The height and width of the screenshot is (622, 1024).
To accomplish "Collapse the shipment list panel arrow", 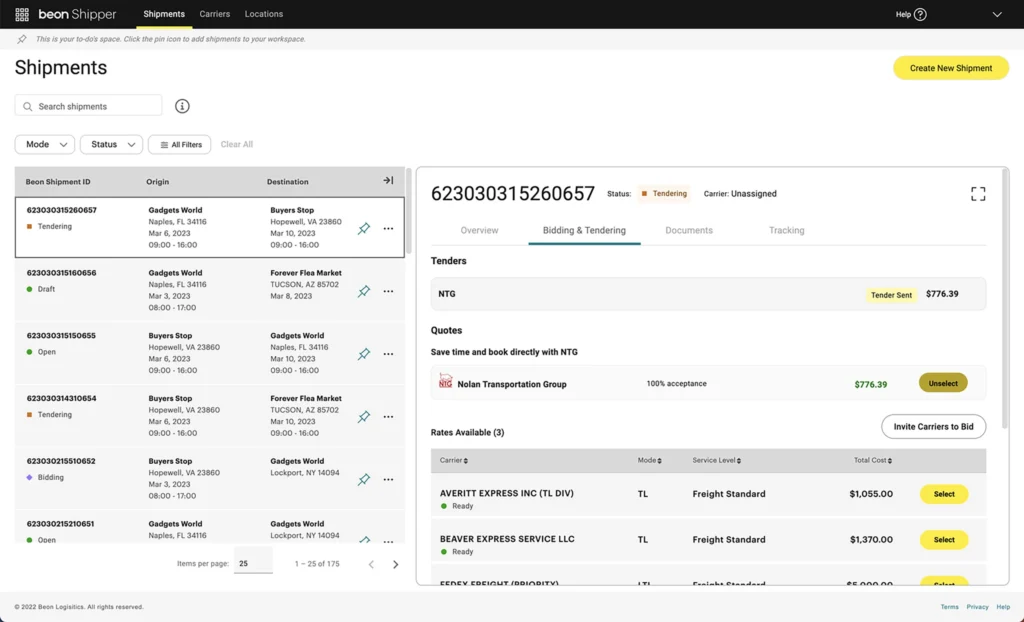I will pos(388,180).
